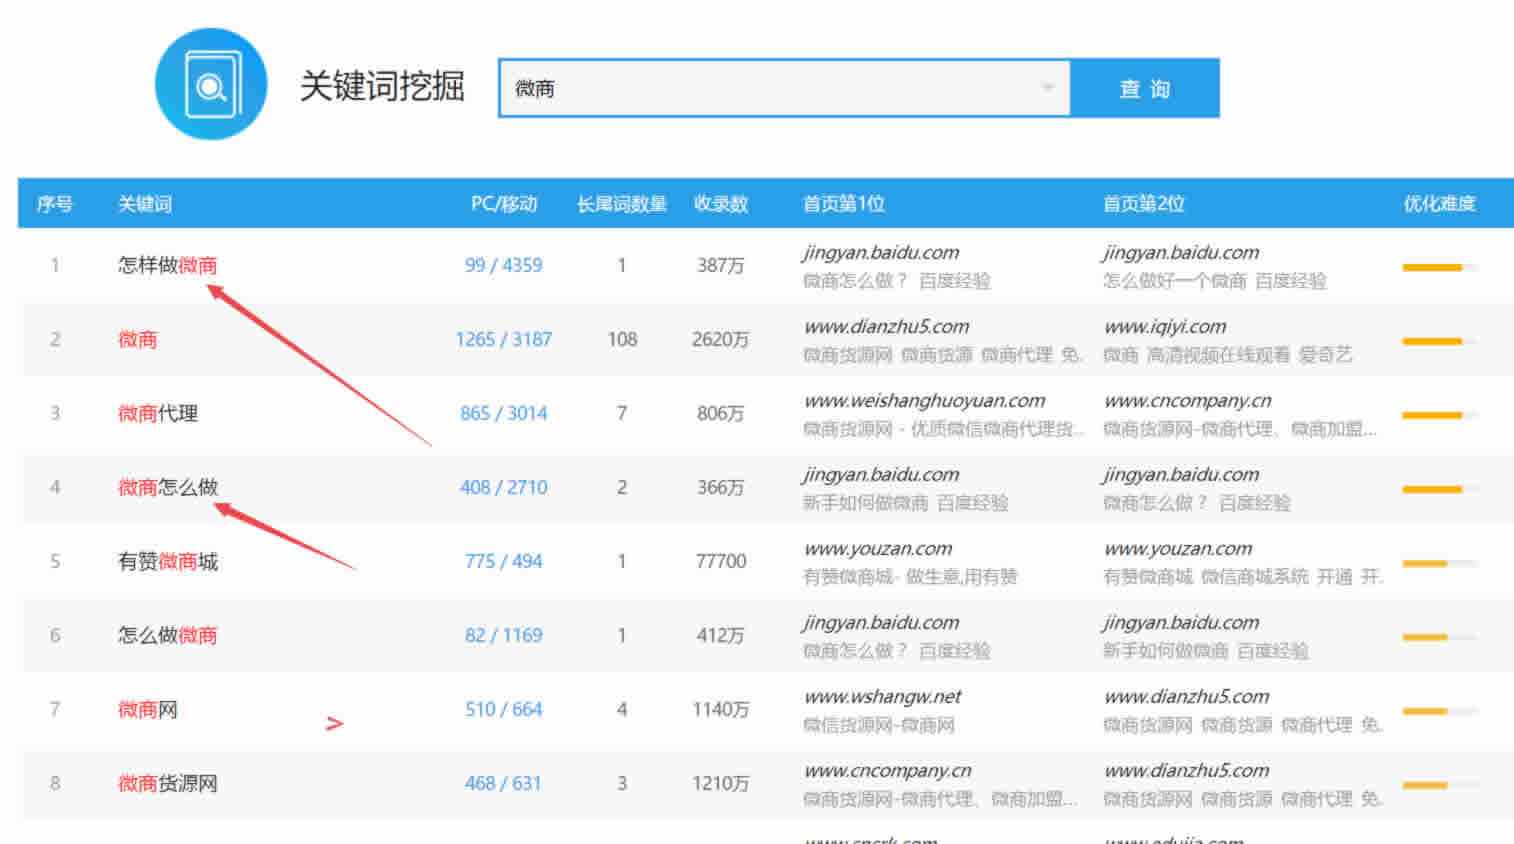
Task: Open the keyword 微商代理
Action: click(157, 413)
